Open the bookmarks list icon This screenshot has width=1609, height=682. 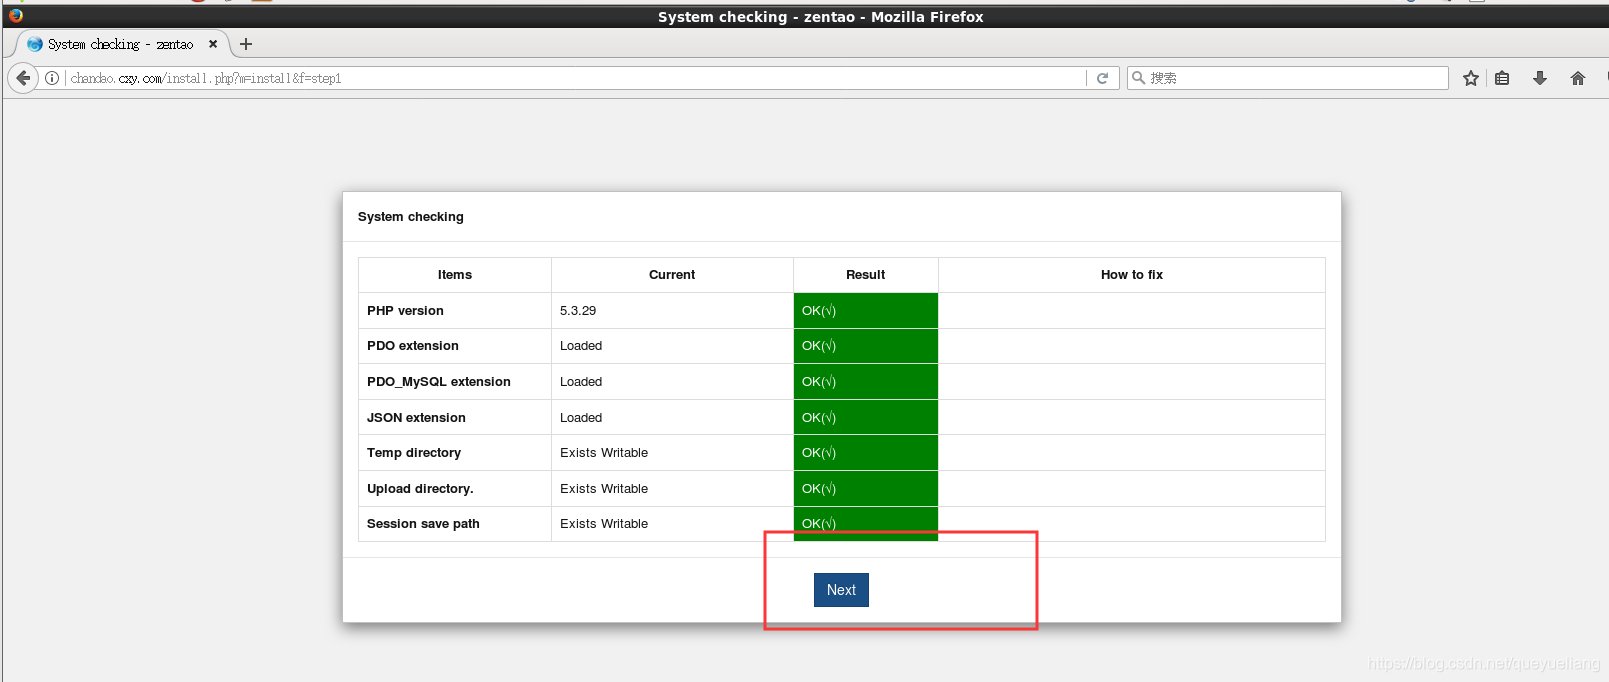pyautogui.click(x=1502, y=78)
